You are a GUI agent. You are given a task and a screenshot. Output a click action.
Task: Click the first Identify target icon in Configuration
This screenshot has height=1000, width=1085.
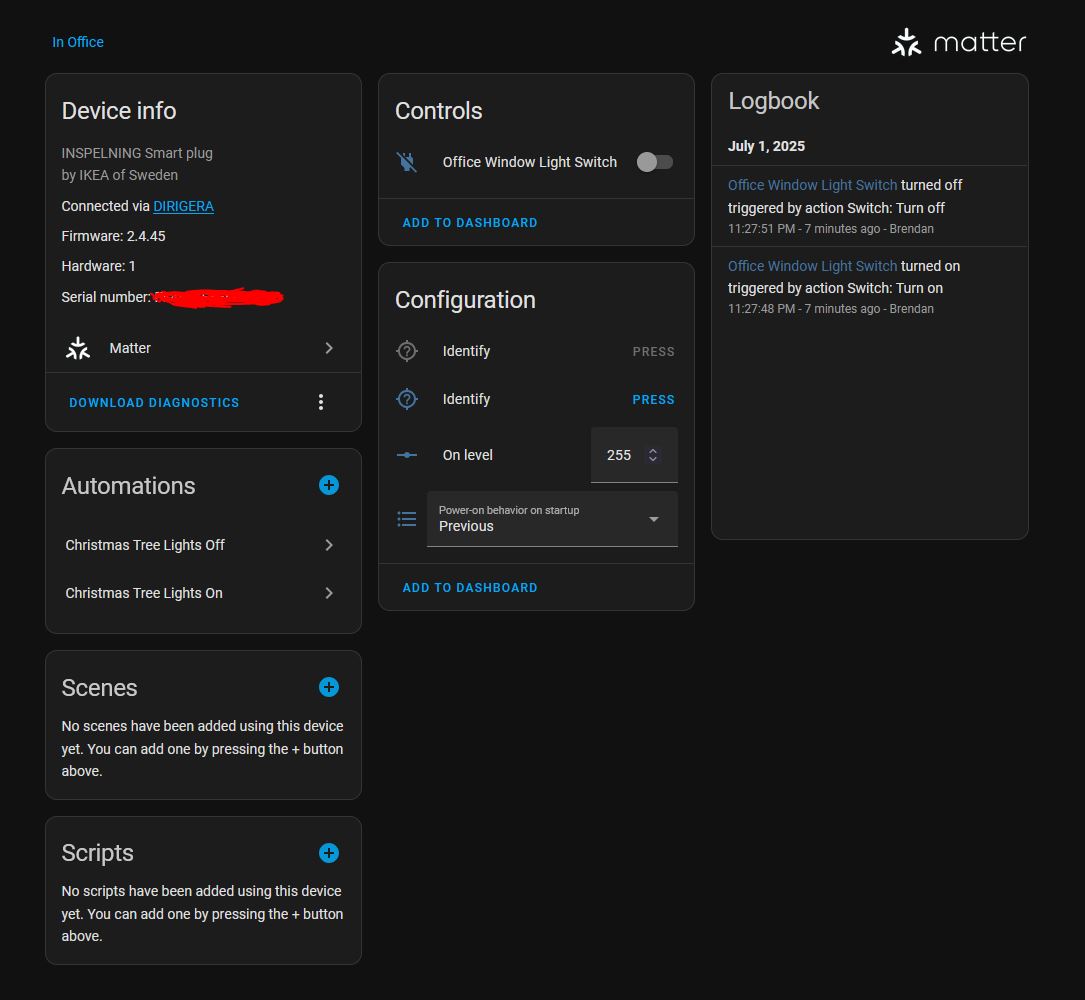(x=407, y=351)
